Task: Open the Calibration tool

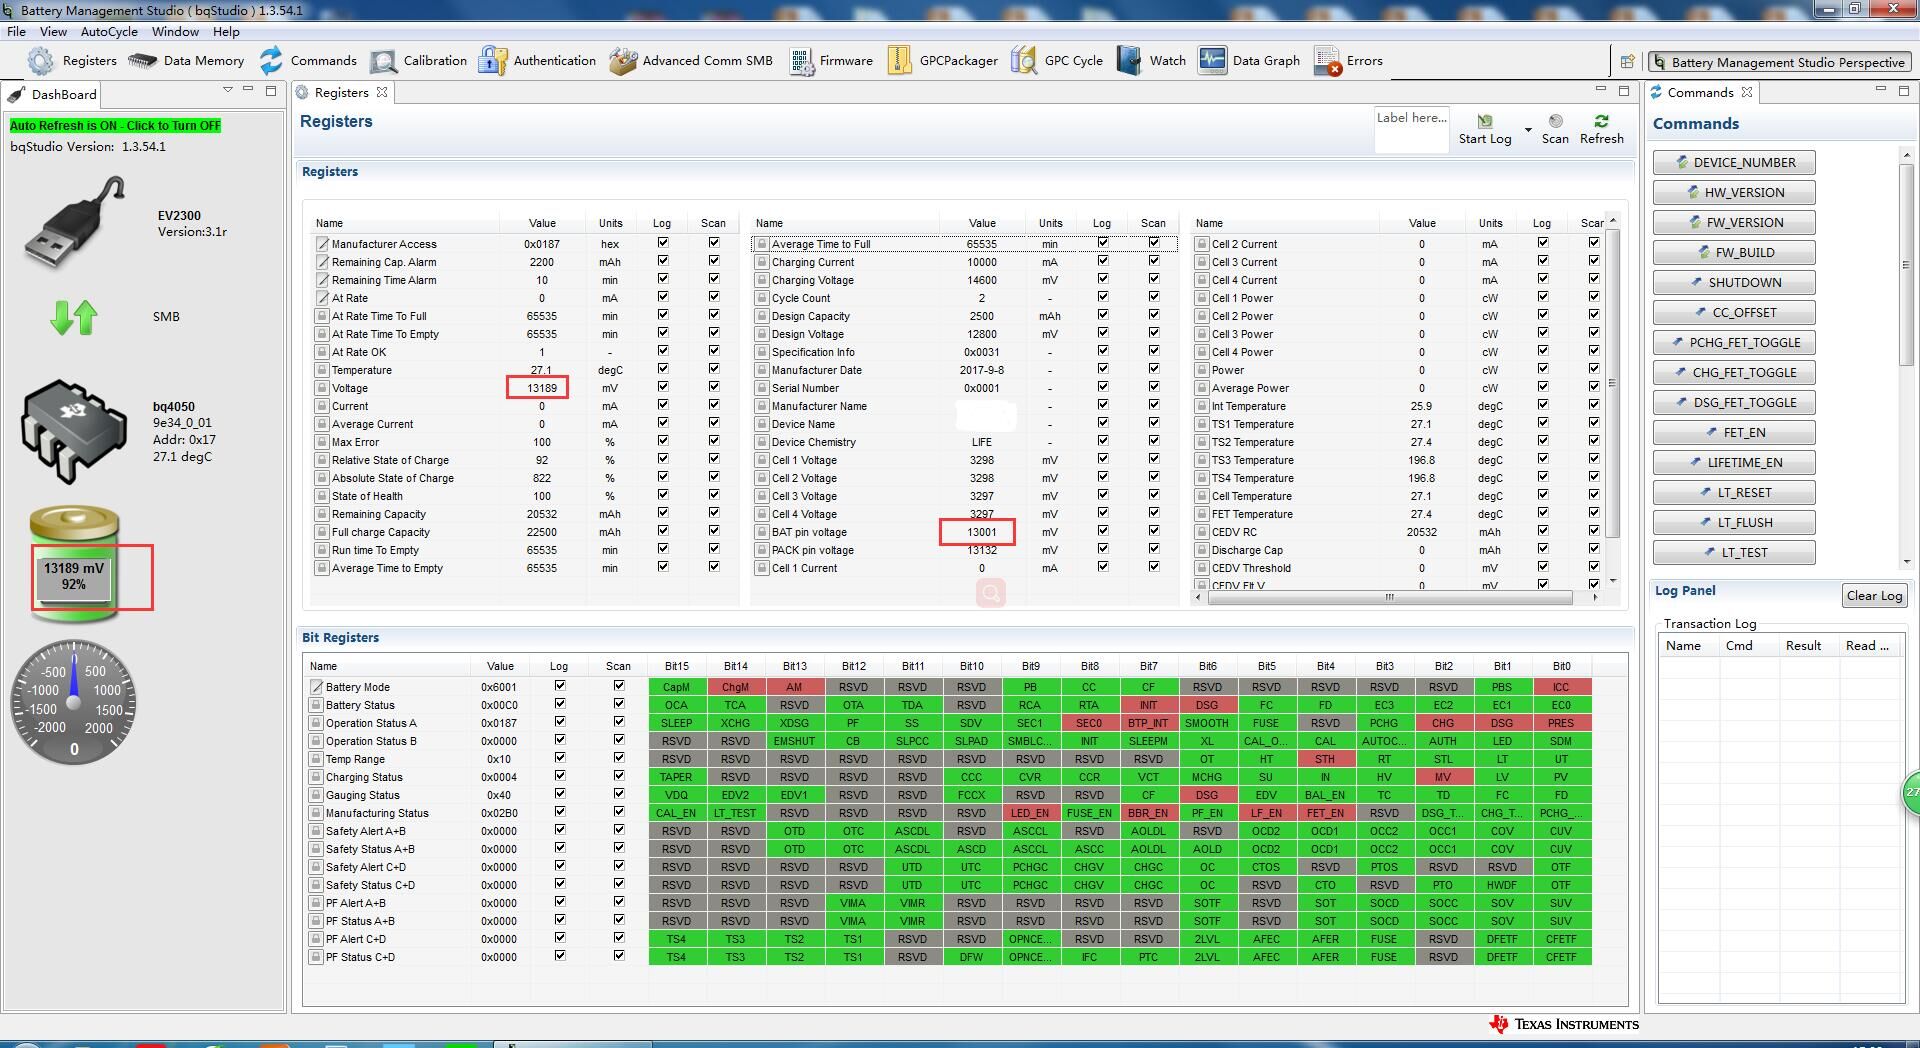Action: tap(383, 61)
